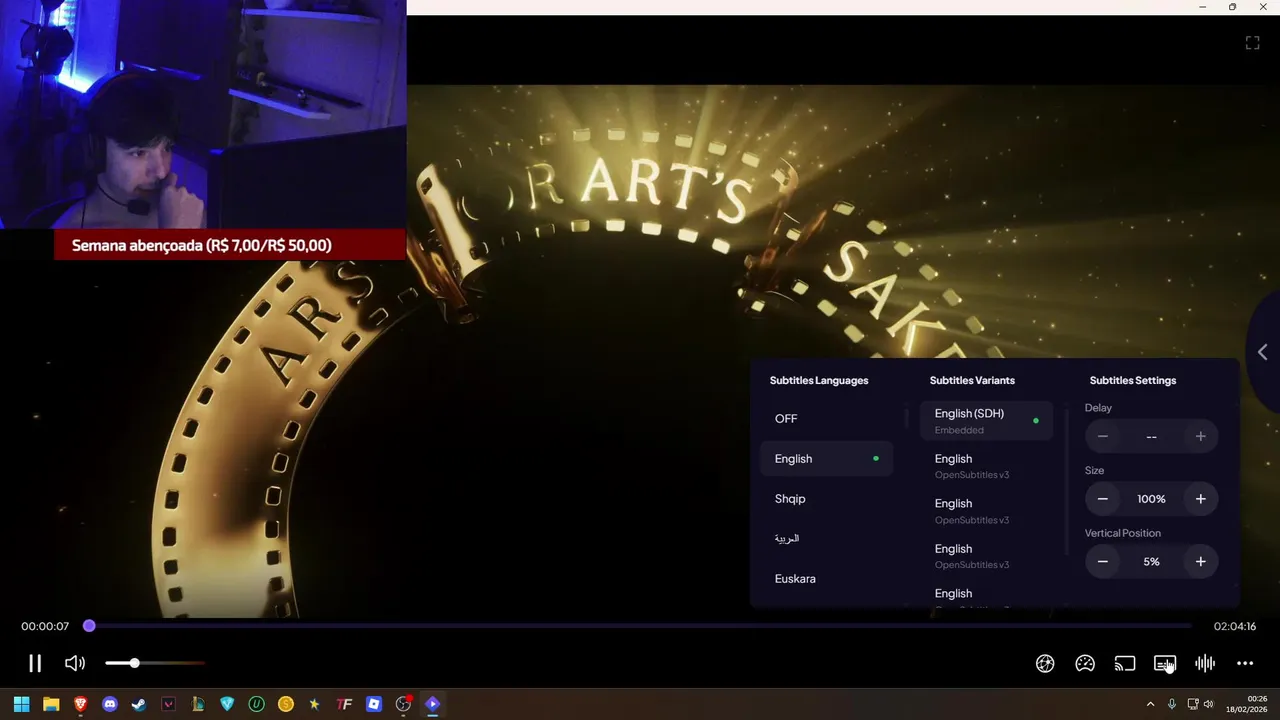Click the seek bar progress handle

[89, 626]
